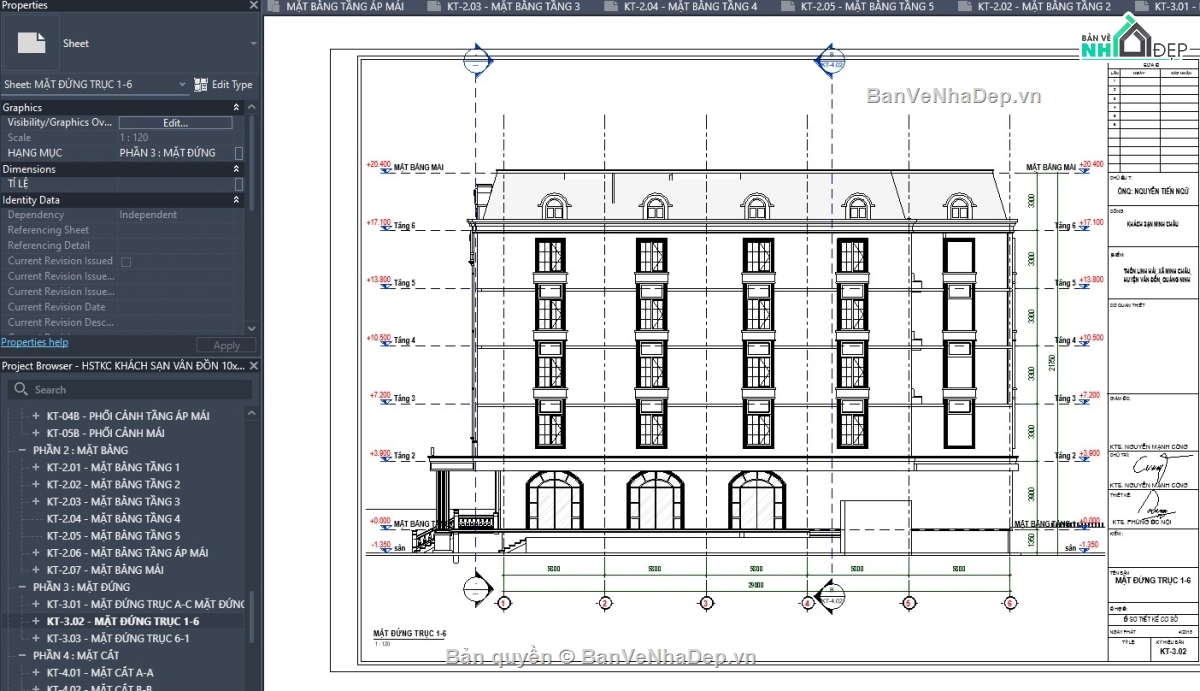Image resolution: width=1200 pixels, height=691 pixels.
Task: Click the Sheet type thumbnail in Properties
Action: pyautogui.click(x=30, y=43)
